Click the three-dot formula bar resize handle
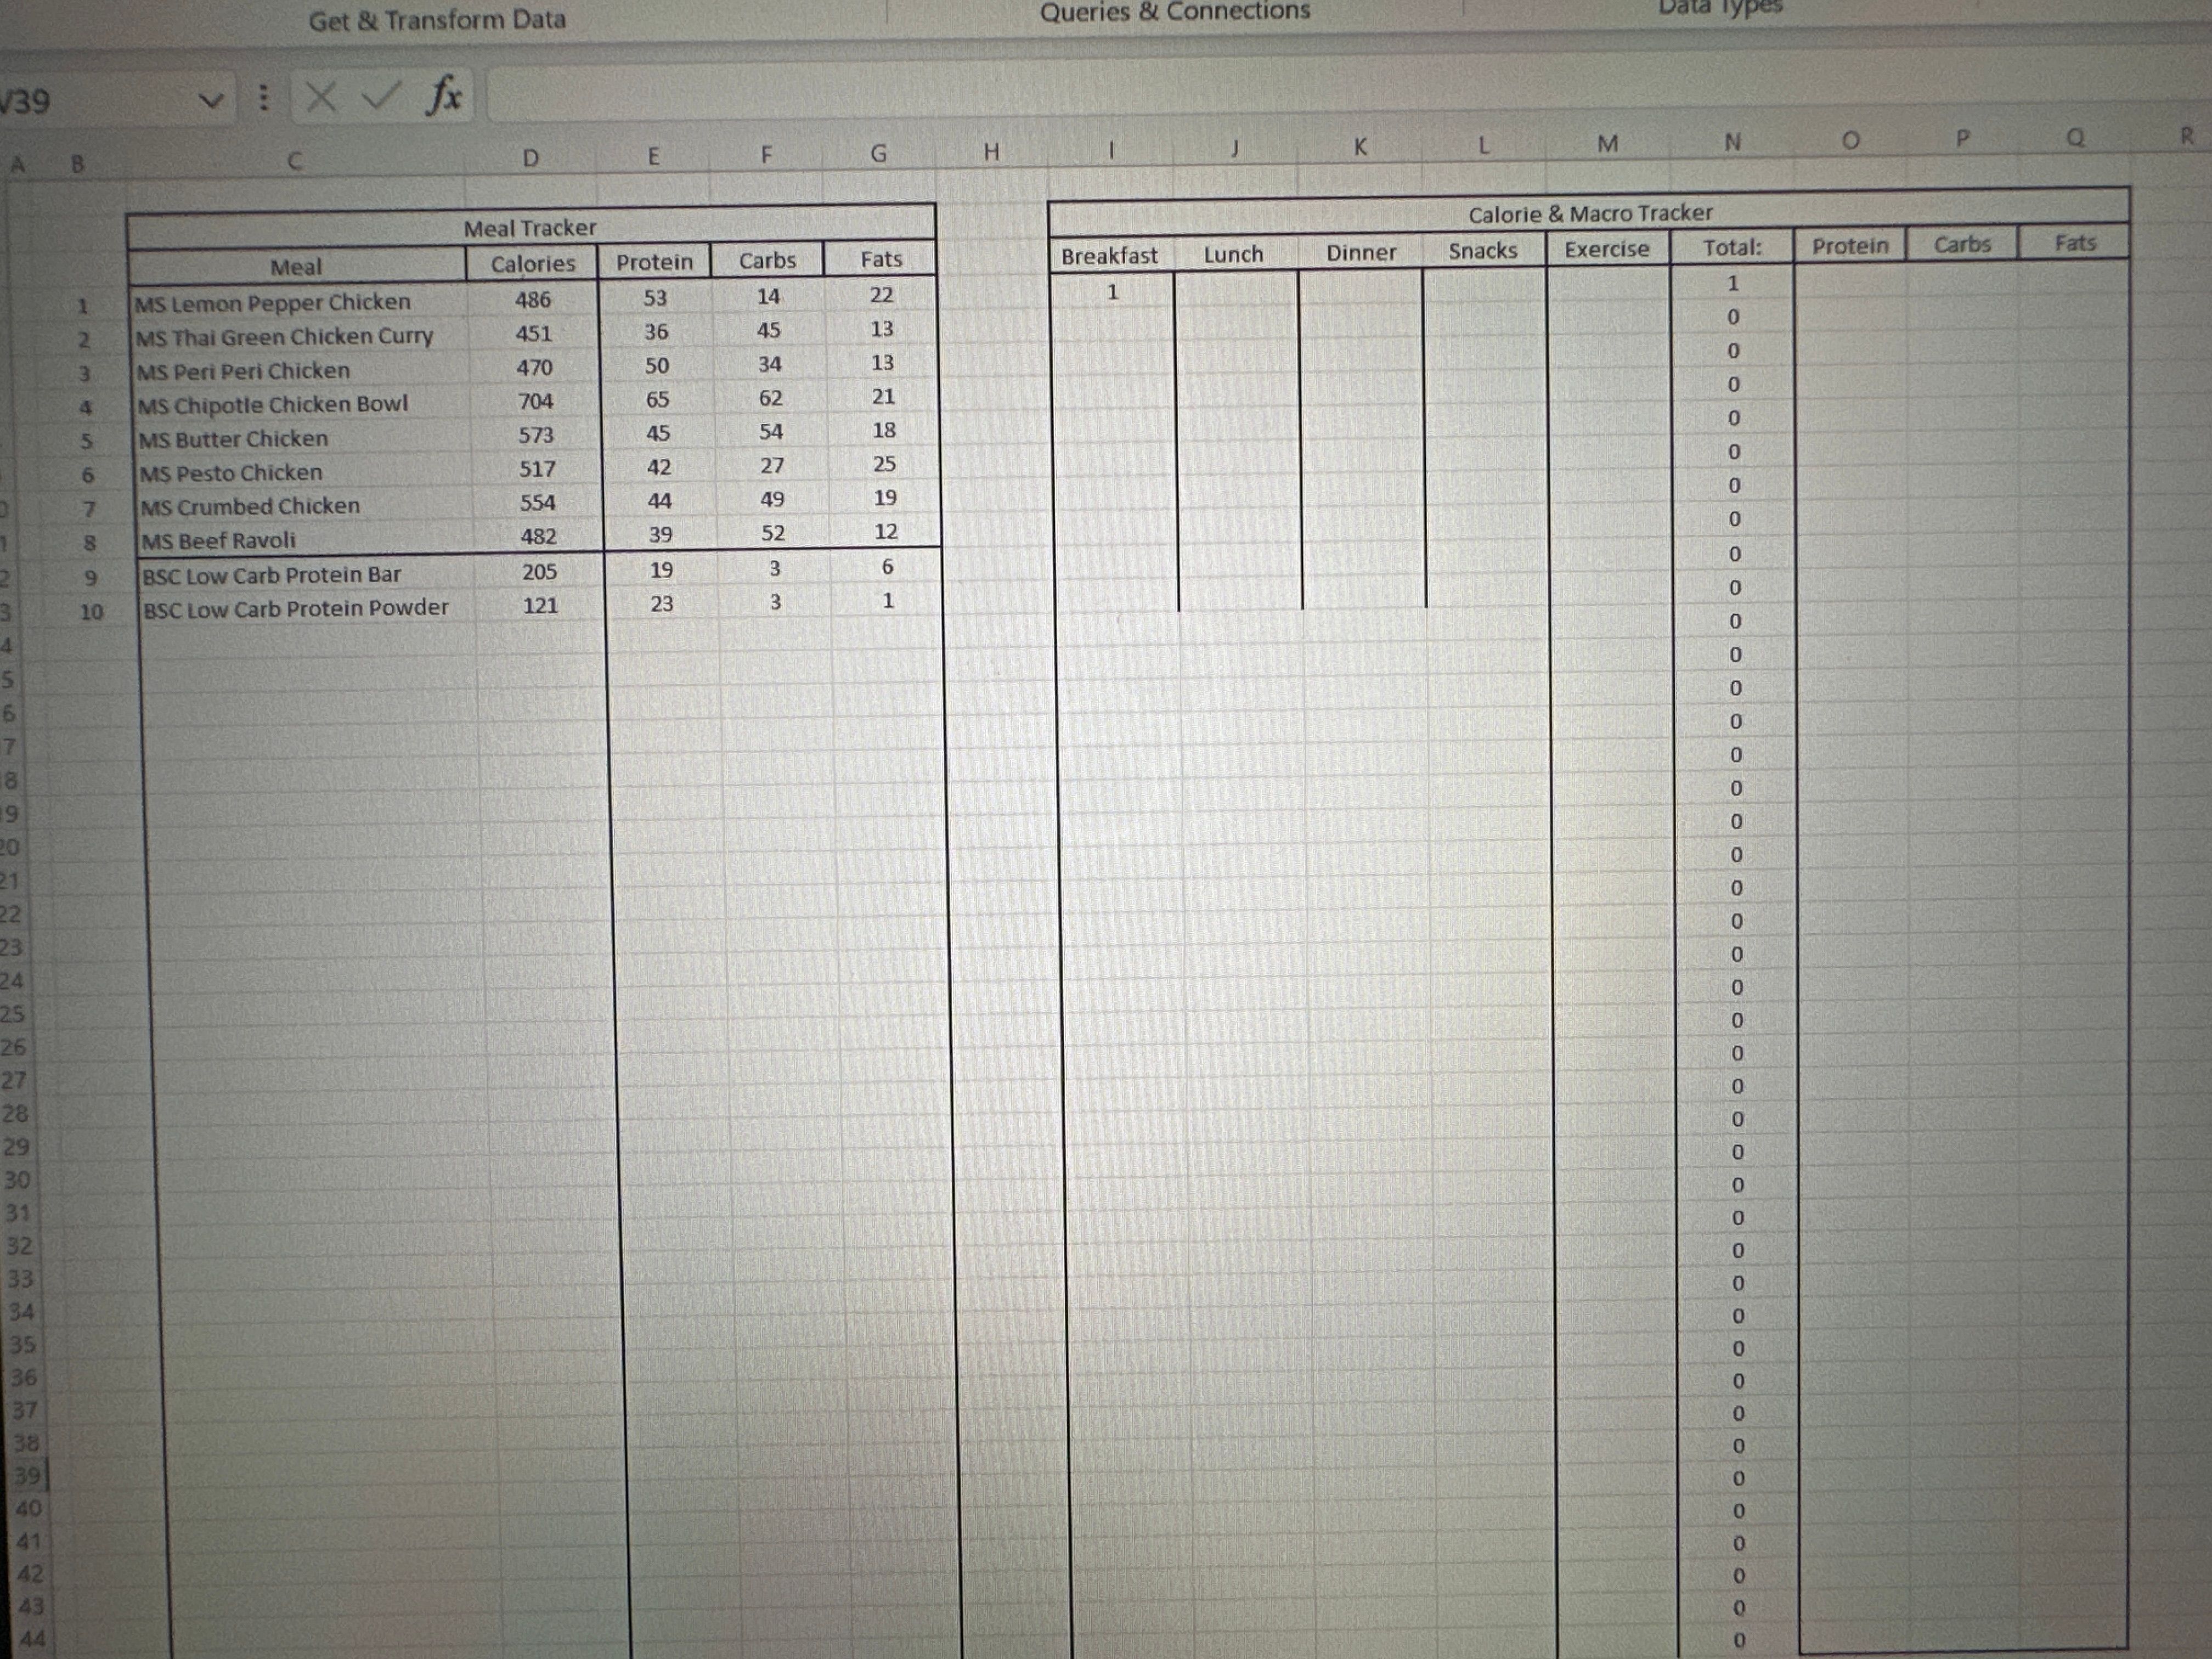The height and width of the screenshot is (1659, 2212). coord(263,98)
